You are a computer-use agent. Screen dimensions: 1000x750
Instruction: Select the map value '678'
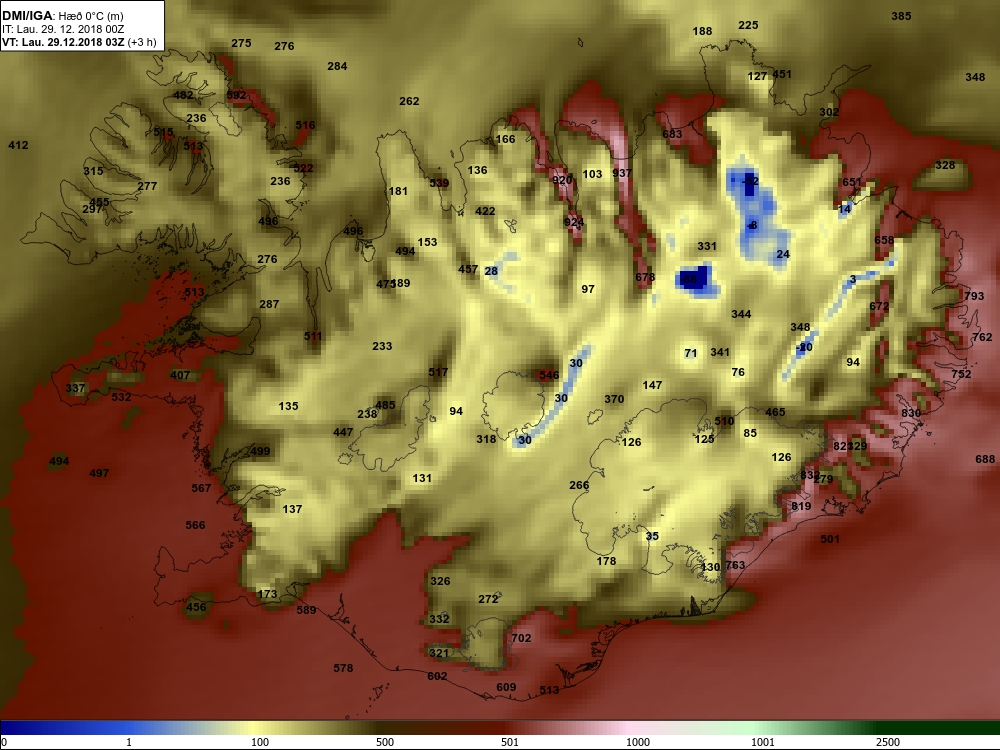[645, 277]
